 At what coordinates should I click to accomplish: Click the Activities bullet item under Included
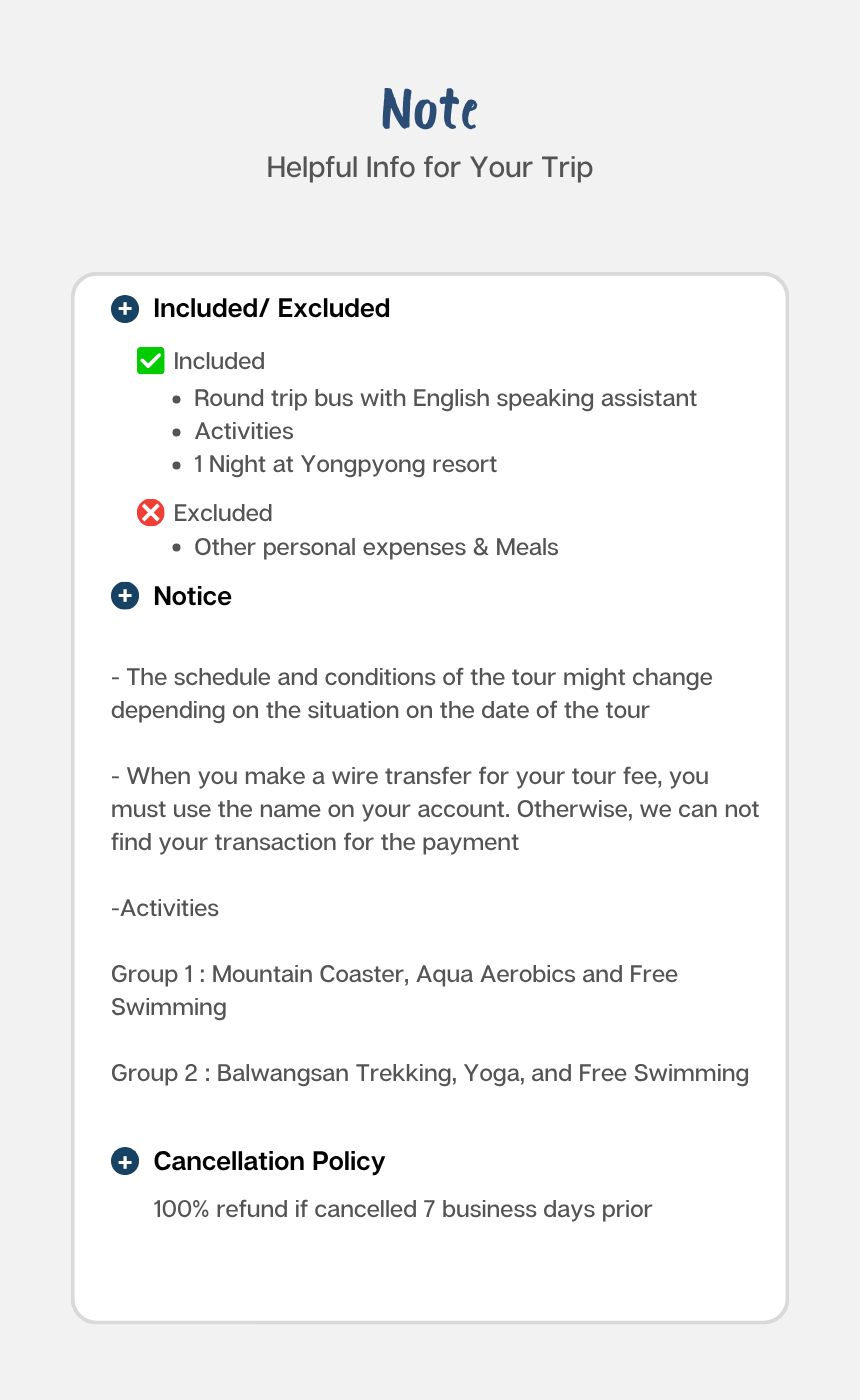click(244, 431)
